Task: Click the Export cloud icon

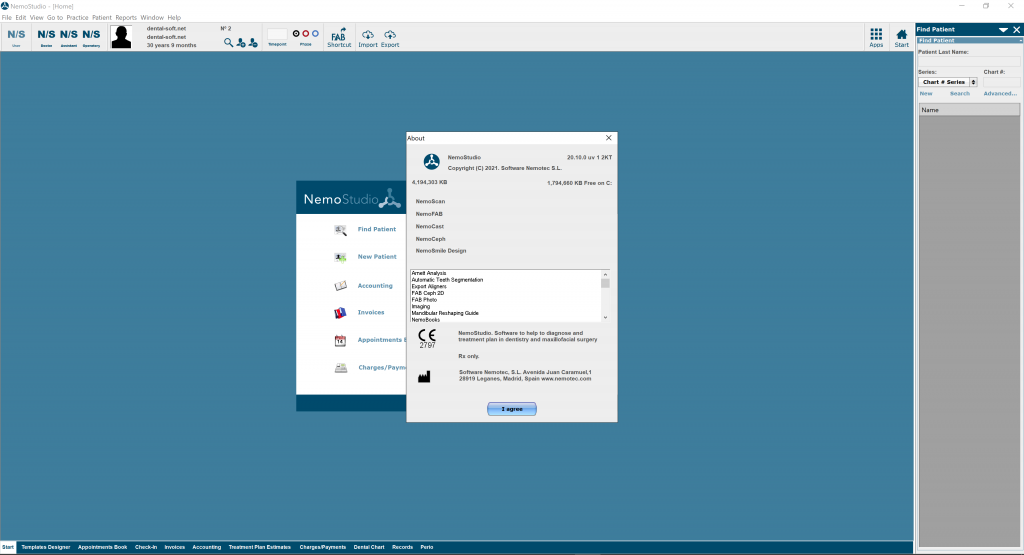Action: point(390,36)
